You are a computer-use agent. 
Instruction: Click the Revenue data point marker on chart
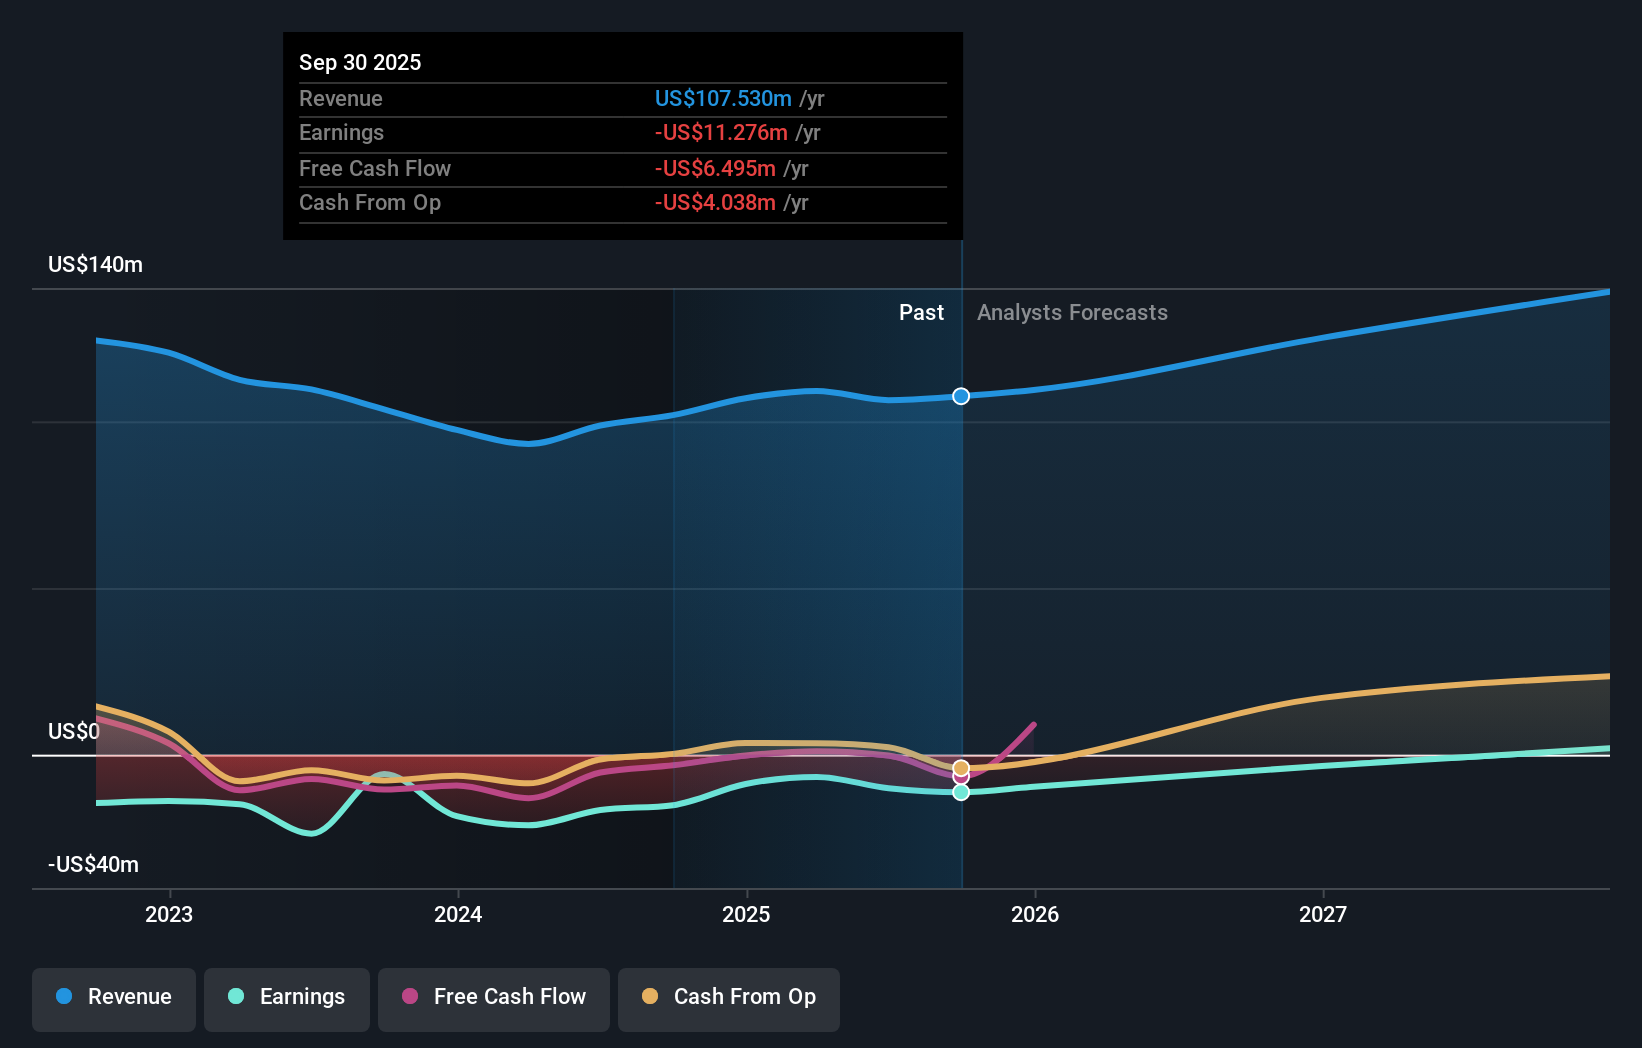click(x=960, y=396)
